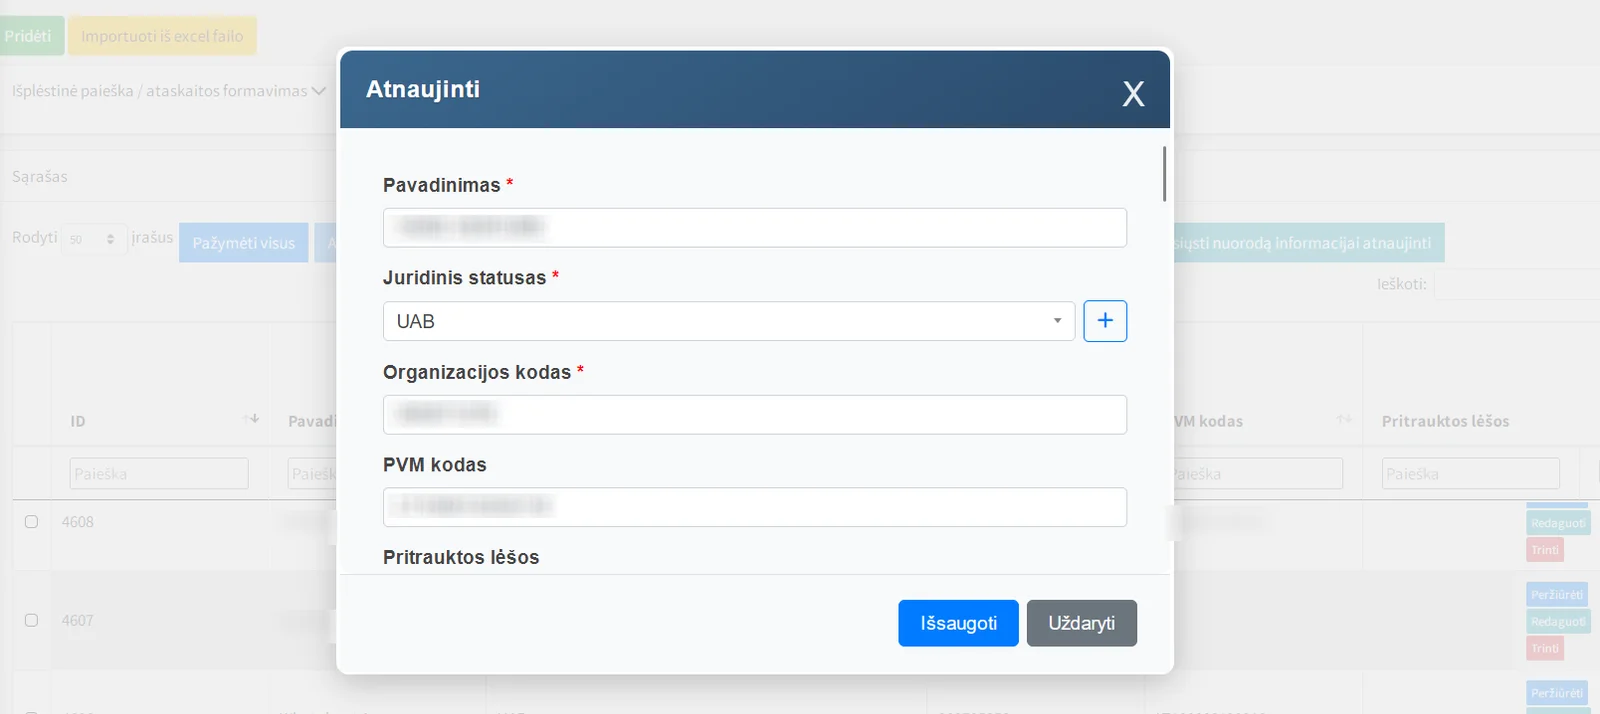Select the checkbox for row 4607
1600x714 pixels.
pyautogui.click(x=31, y=620)
